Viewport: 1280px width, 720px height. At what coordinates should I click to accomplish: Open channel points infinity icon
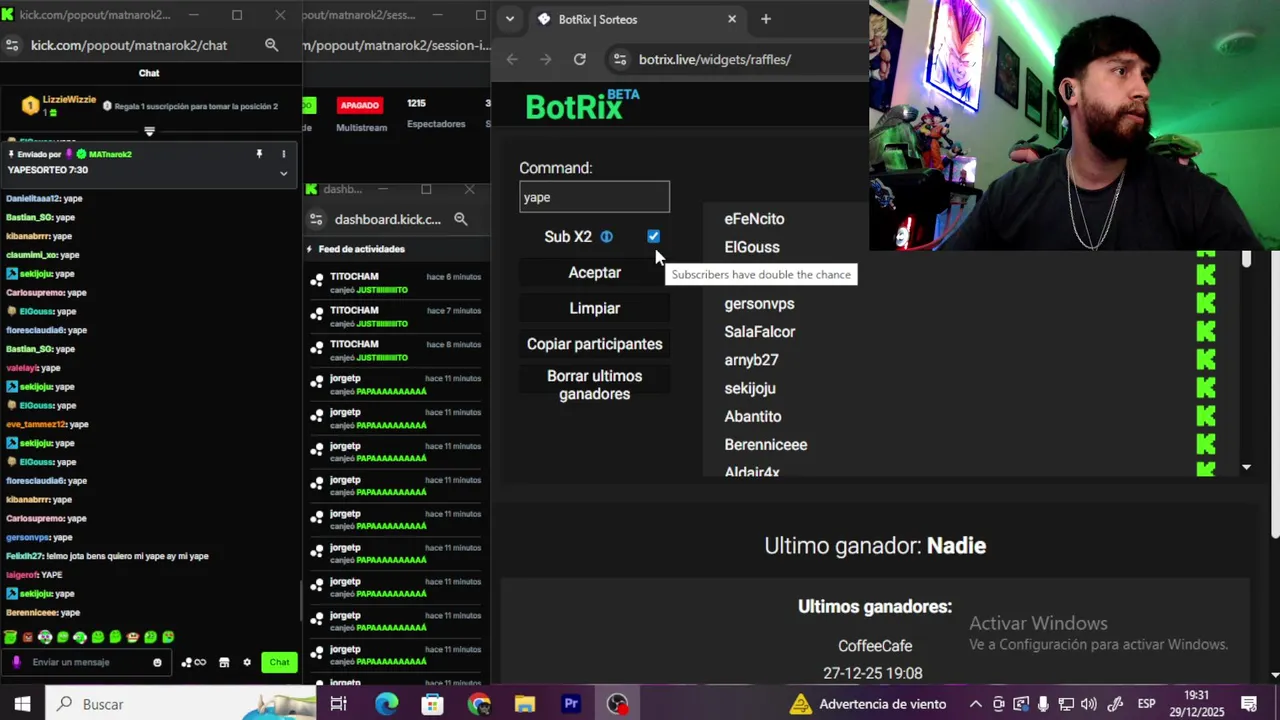coord(193,662)
